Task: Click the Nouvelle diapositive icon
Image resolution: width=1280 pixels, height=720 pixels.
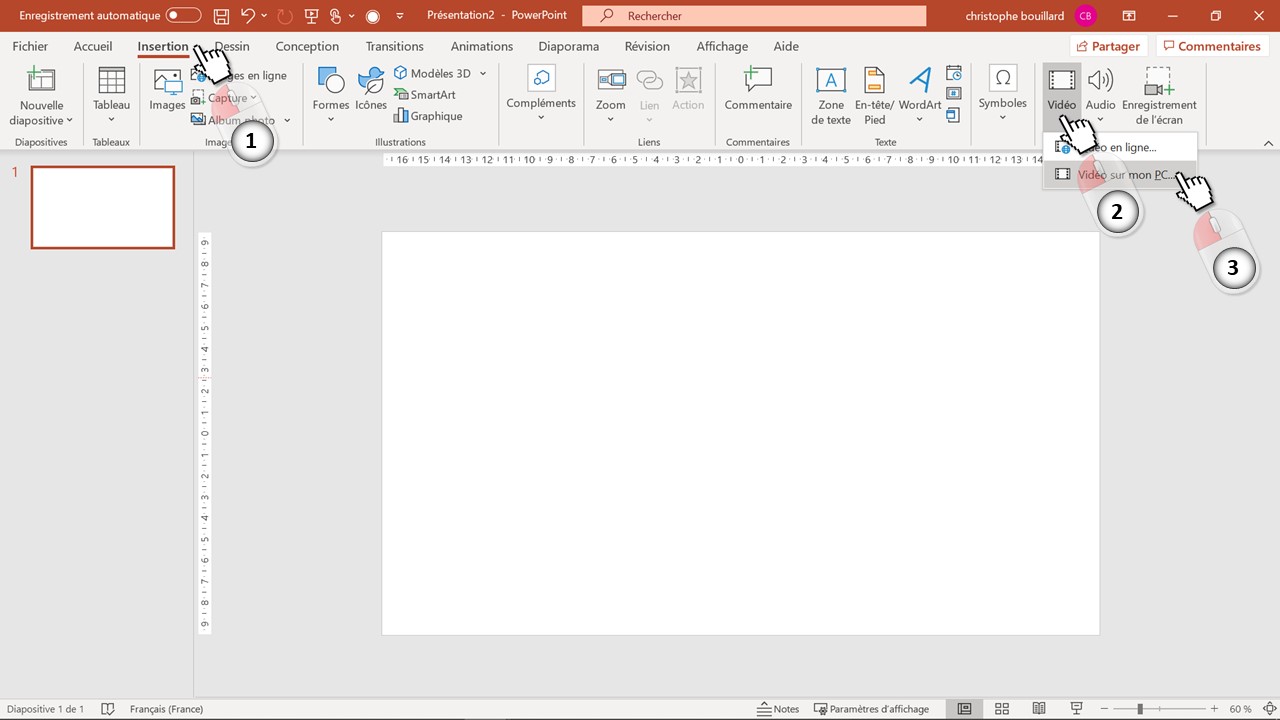Action: [41, 81]
